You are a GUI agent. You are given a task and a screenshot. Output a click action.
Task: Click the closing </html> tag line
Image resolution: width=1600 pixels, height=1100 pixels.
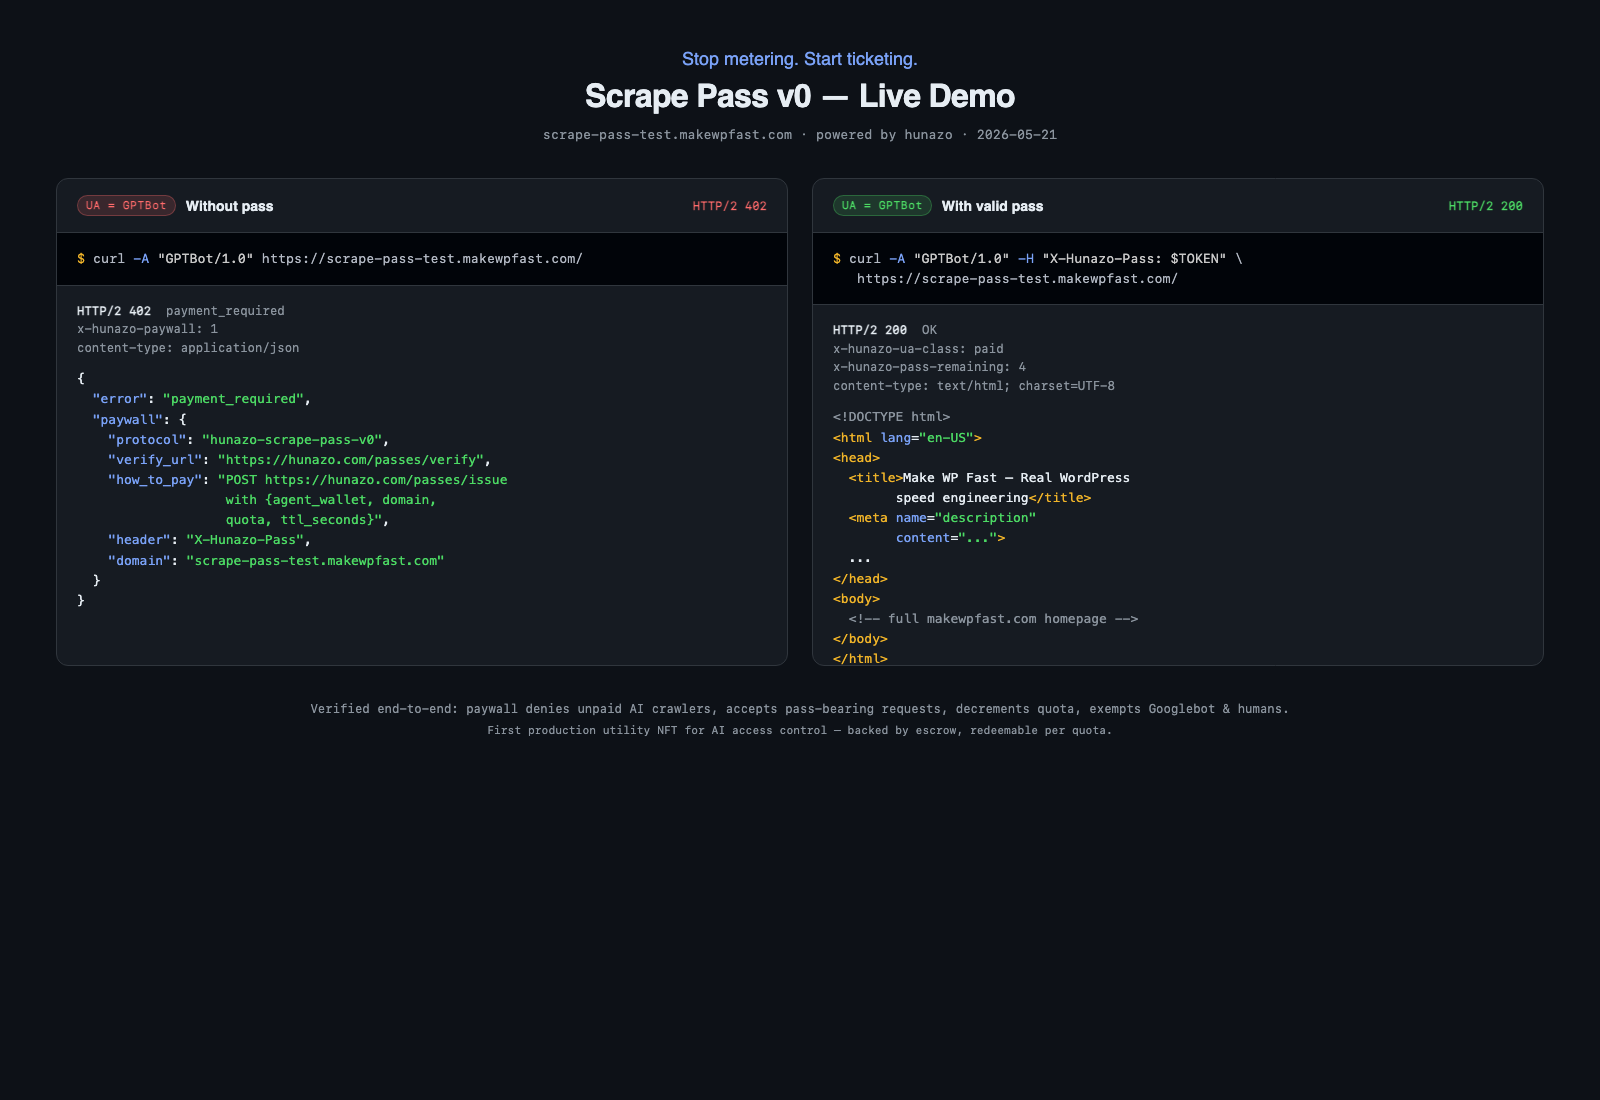pyautogui.click(x=860, y=658)
